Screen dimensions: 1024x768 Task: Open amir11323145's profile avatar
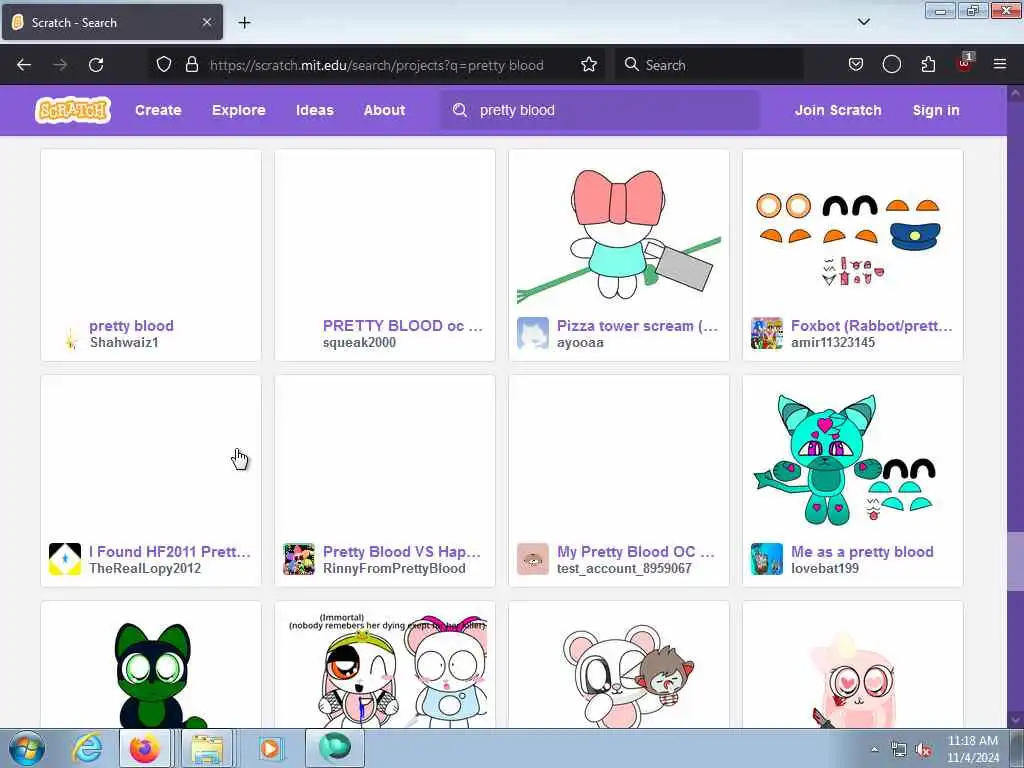pos(767,333)
